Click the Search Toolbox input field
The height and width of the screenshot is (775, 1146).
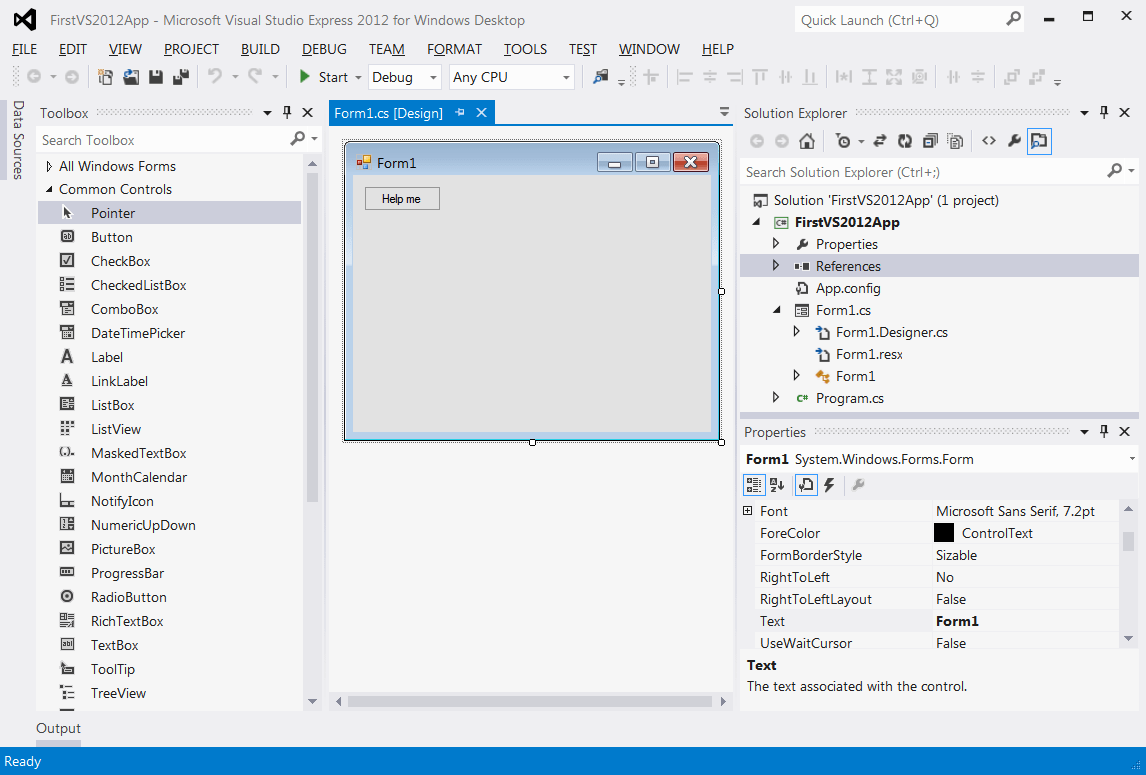coord(164,140)
